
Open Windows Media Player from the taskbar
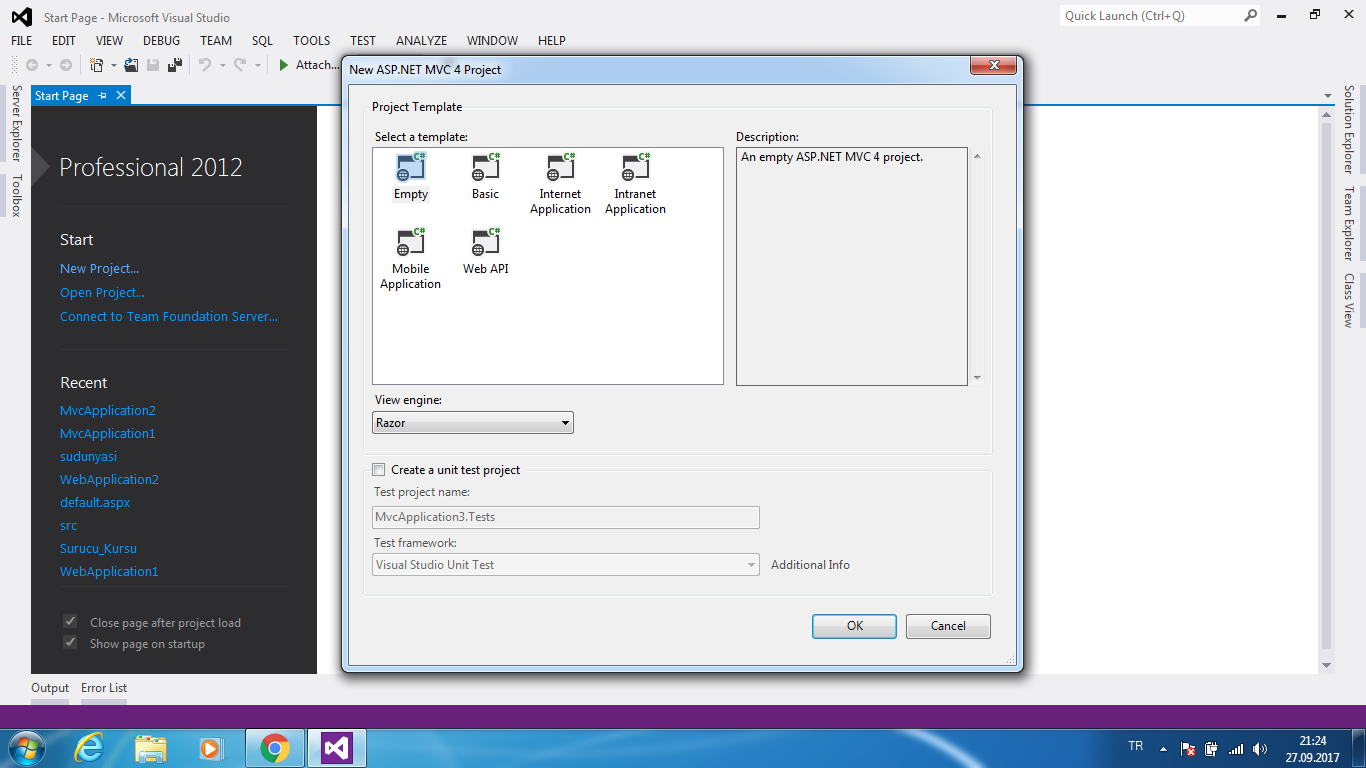click(210, 747)
